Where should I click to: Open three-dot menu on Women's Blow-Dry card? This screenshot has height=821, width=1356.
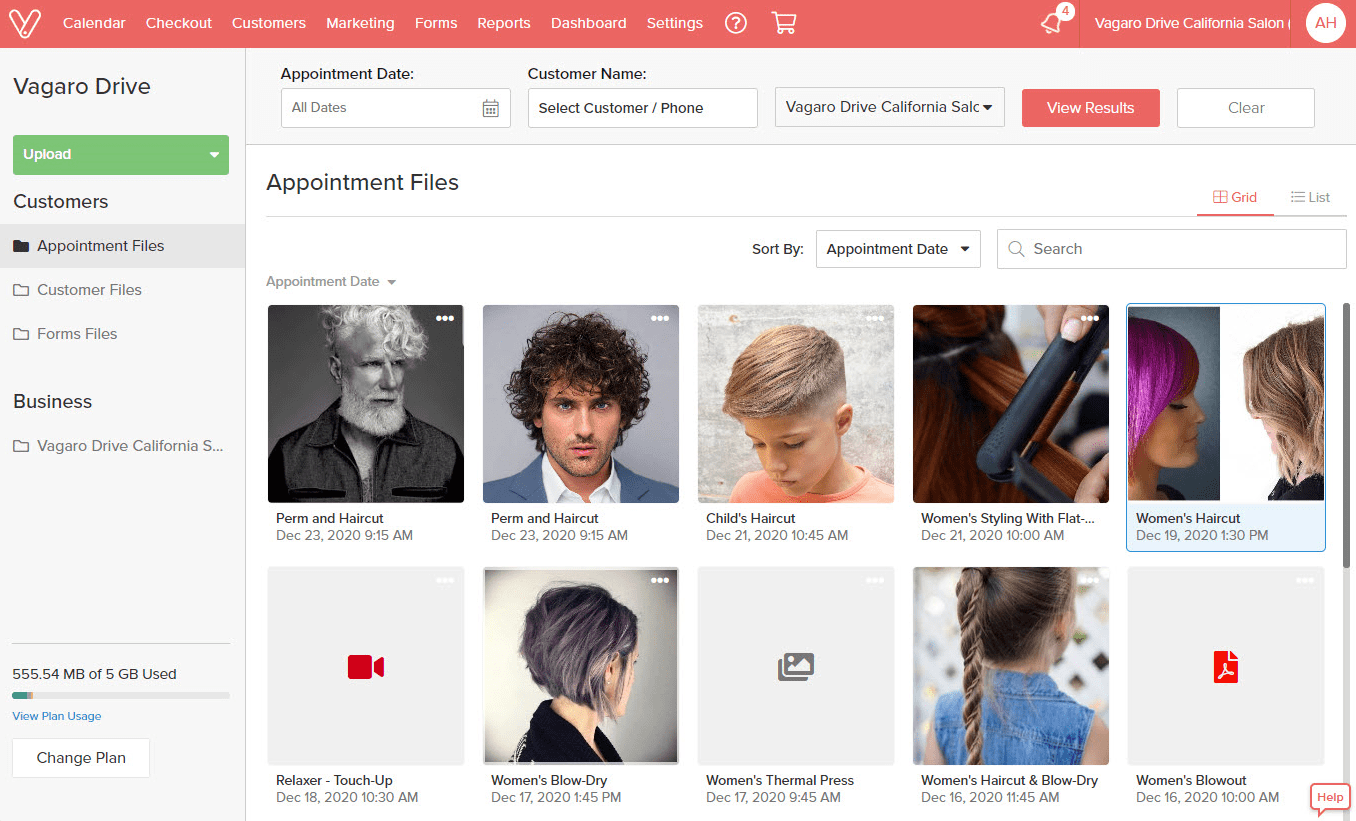[x=660, y=580]
